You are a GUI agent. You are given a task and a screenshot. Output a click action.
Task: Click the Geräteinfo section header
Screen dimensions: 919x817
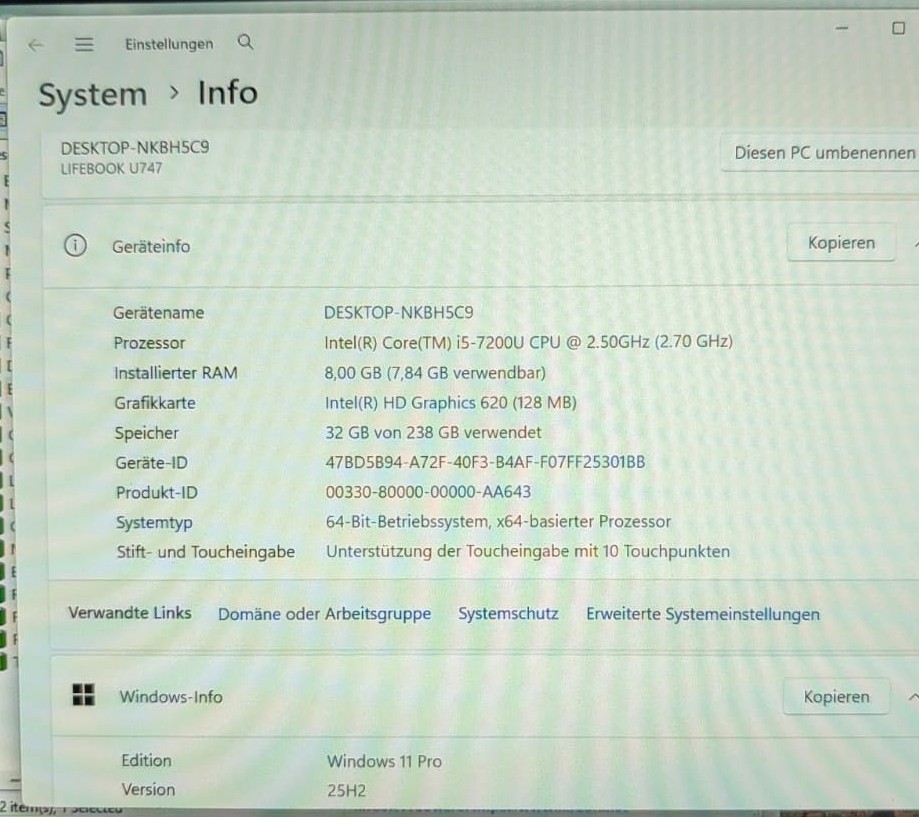tap(481, 245)
